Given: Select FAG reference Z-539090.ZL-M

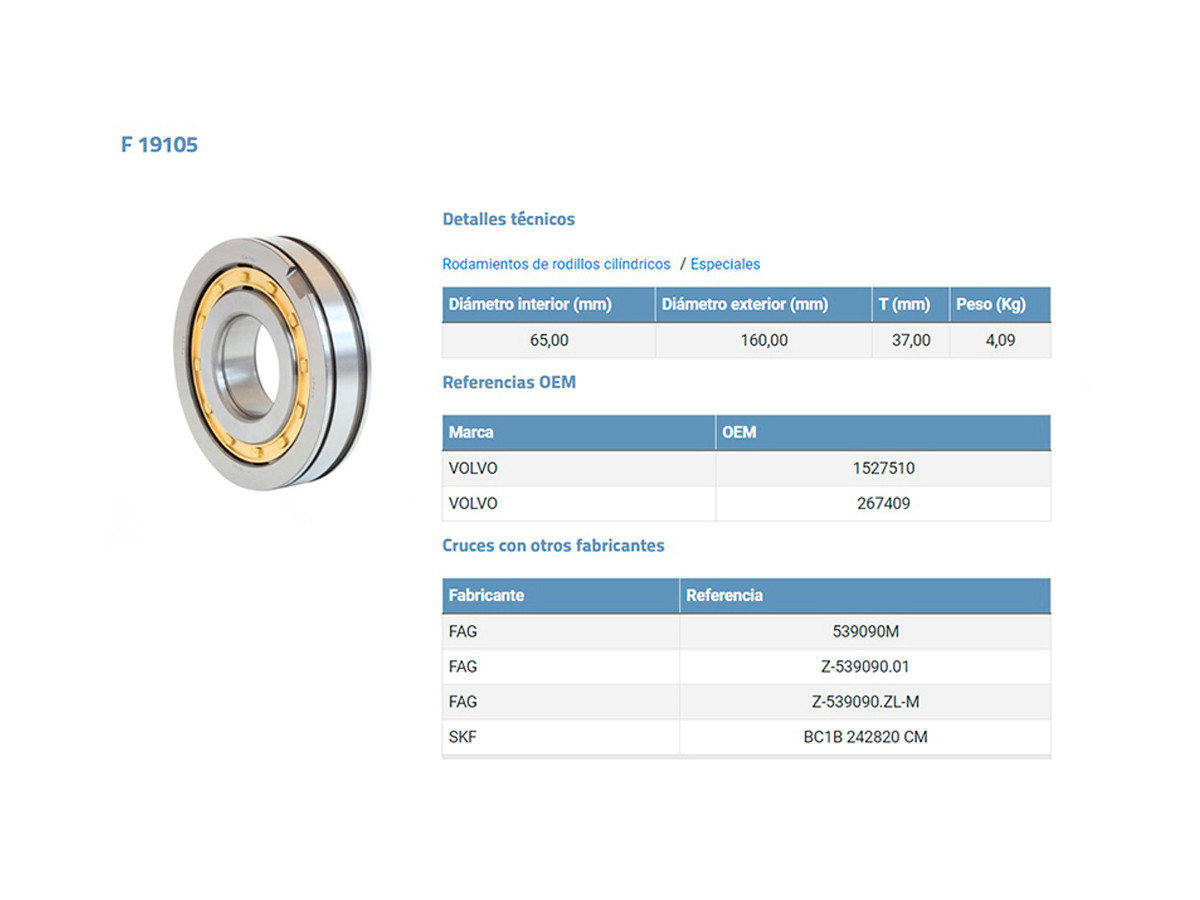Looking at the screenshot, I should (x=866, y=702).
